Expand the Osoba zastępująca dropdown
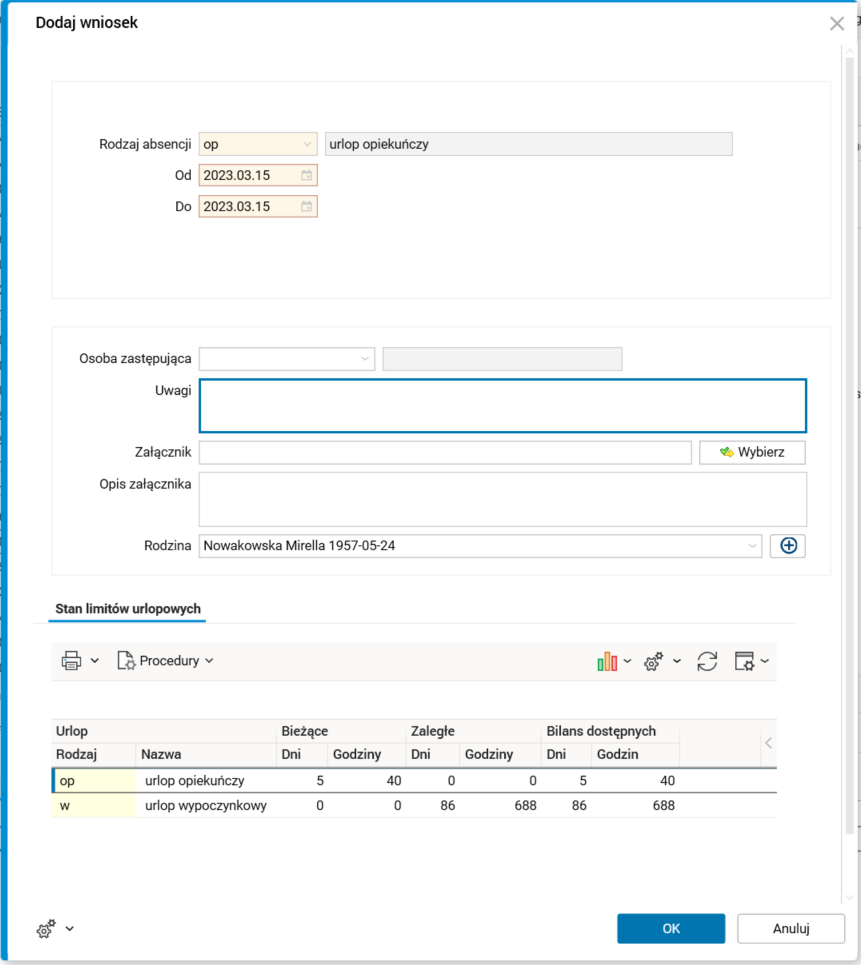The height and width of the screenshot is (965, 861). tap(365, 359)
